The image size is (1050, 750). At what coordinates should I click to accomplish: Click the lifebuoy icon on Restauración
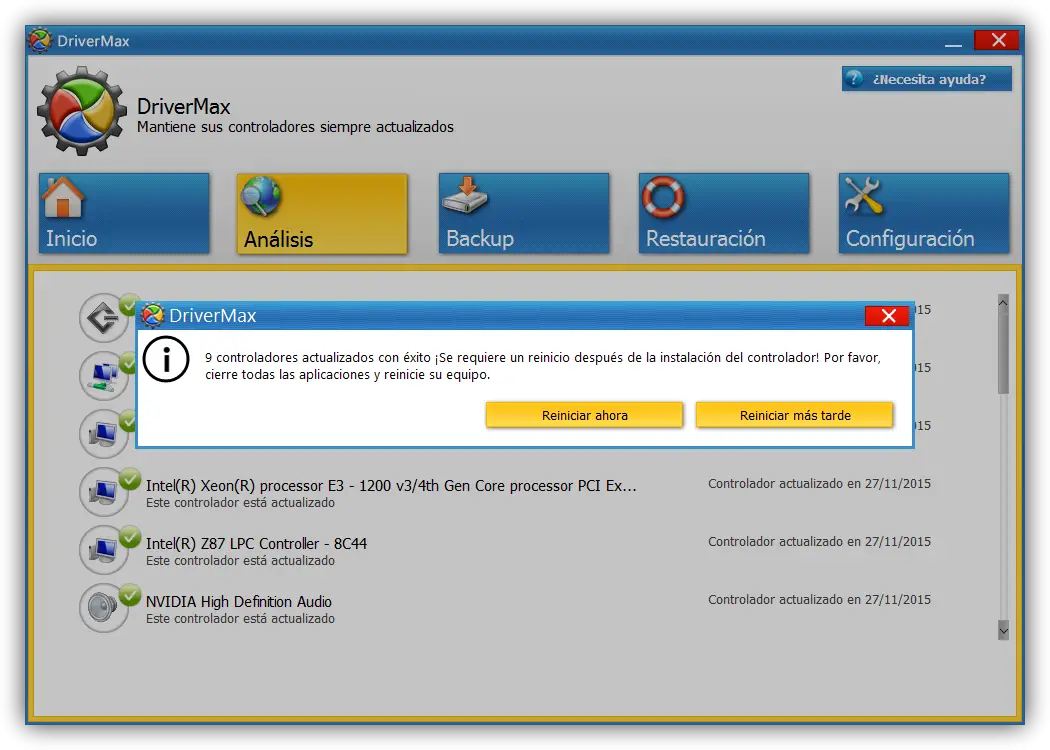(663, 197)
